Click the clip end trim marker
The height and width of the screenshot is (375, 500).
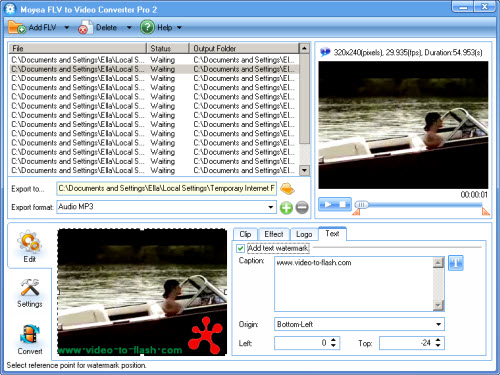(x=486, y=211)
